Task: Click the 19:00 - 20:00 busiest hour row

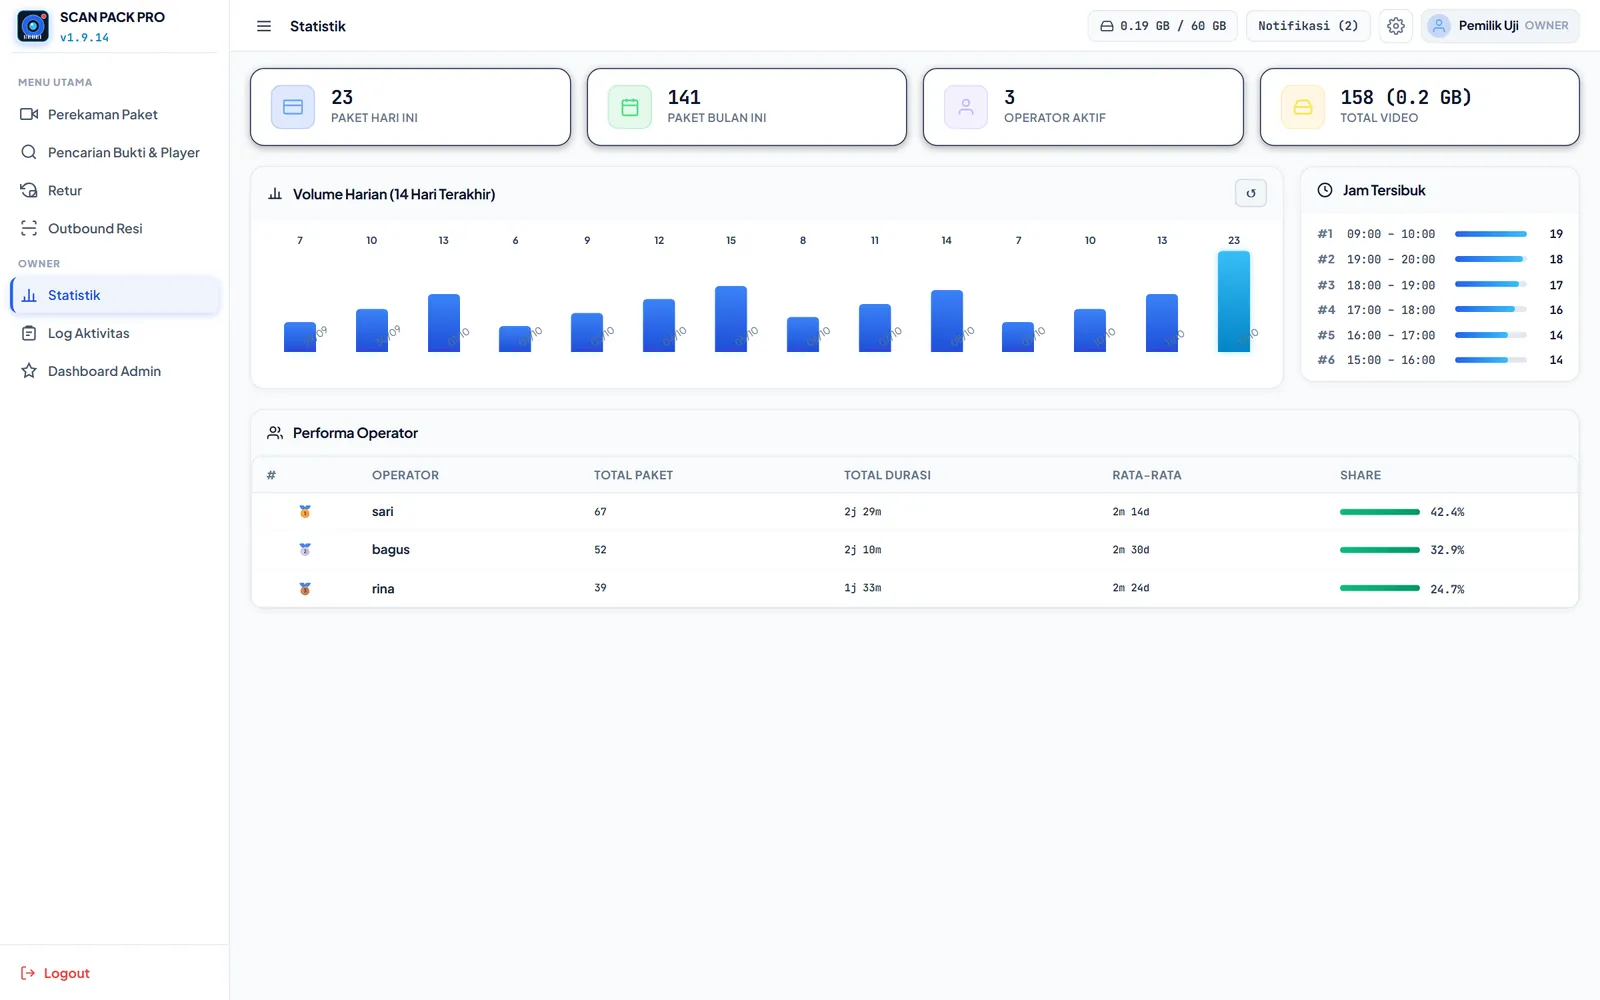Action: click(x=1440, y=259)
